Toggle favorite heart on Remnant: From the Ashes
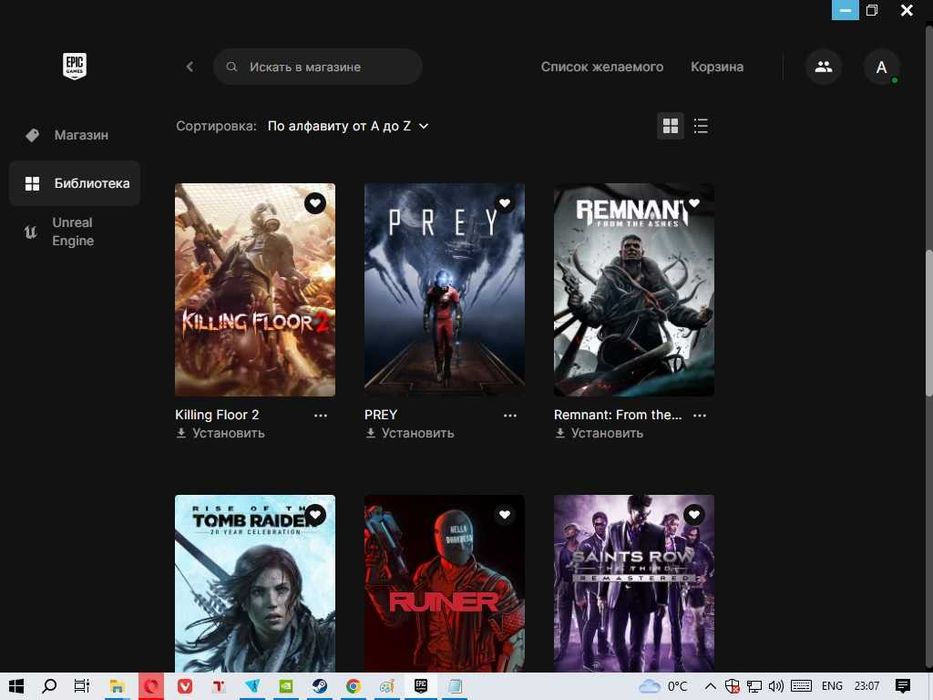Viewport: 933px width, 700px height. pyautogui.click(x=694, y=204)
